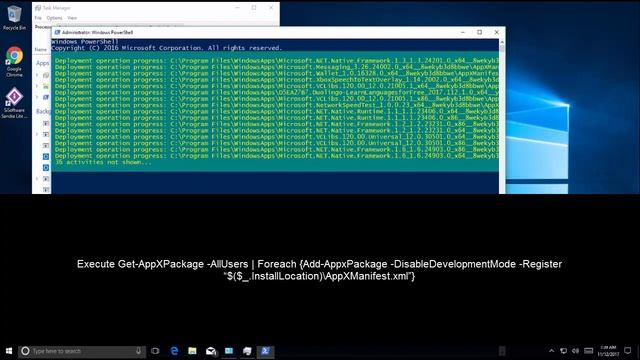Viewport: 640px width, 360px height.
Task: Launch Microsoft Edge from the taskbar
Action: tap(174, 351)
